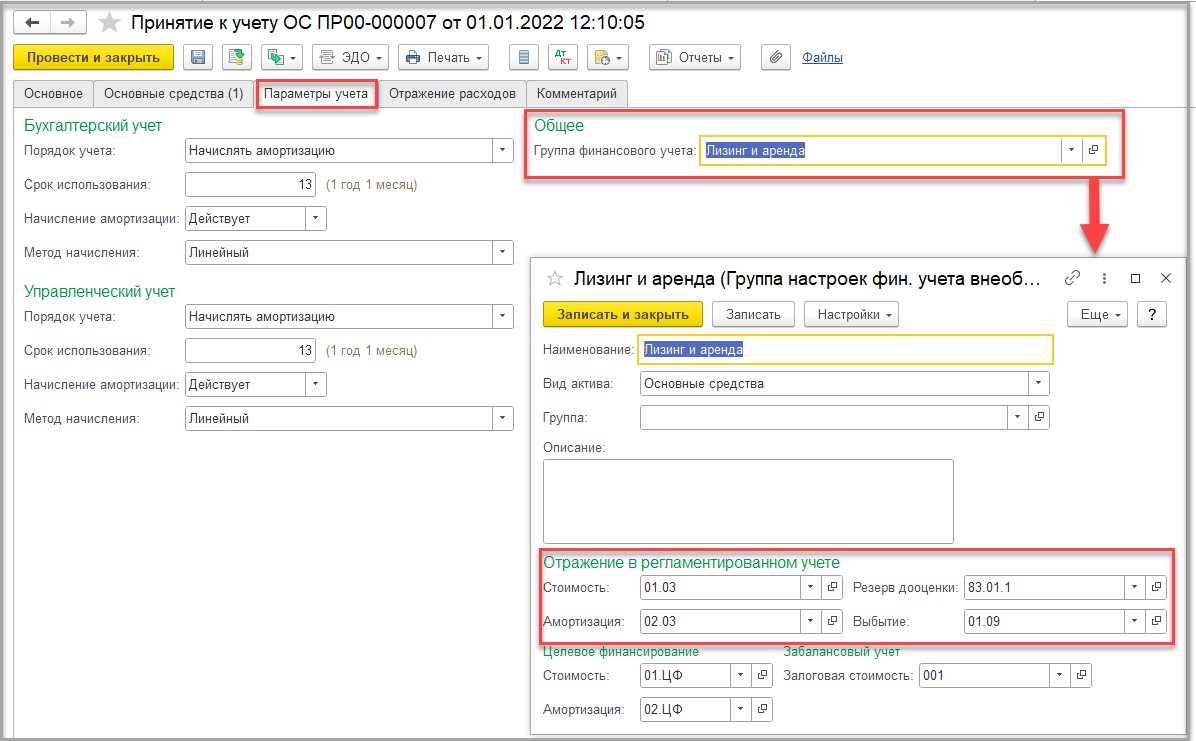This screenshot has width=1196, height=741.
Task: Switch to the Основные средства (1) tab
Action: 174,94
